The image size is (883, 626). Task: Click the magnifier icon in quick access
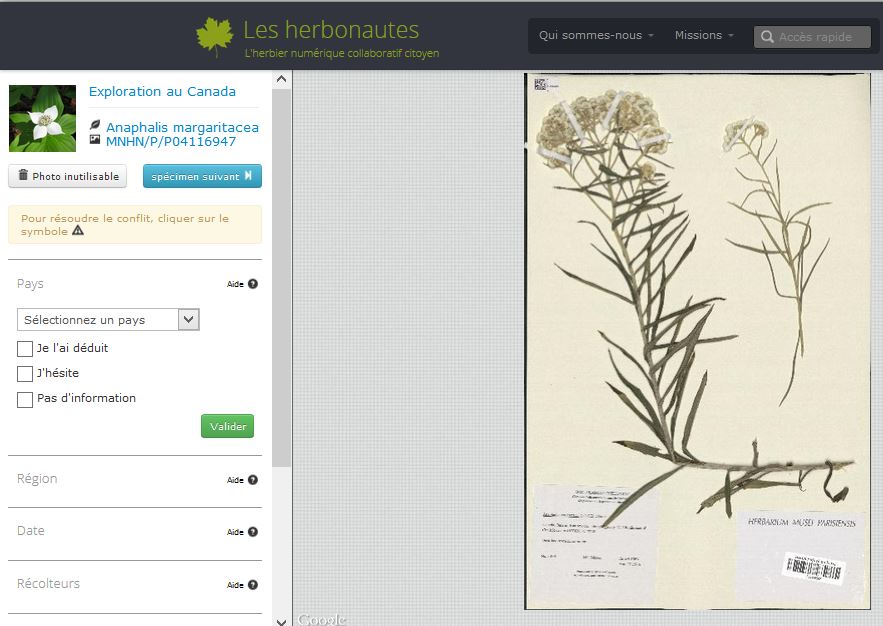tap(767, 37)
